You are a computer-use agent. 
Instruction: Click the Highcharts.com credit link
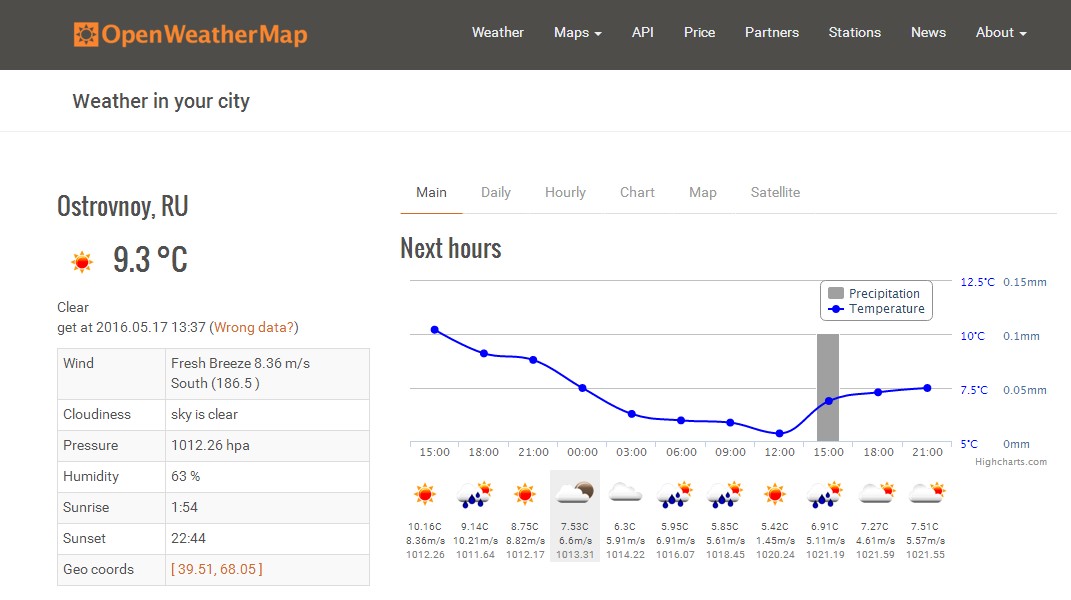click(1011, 462)
